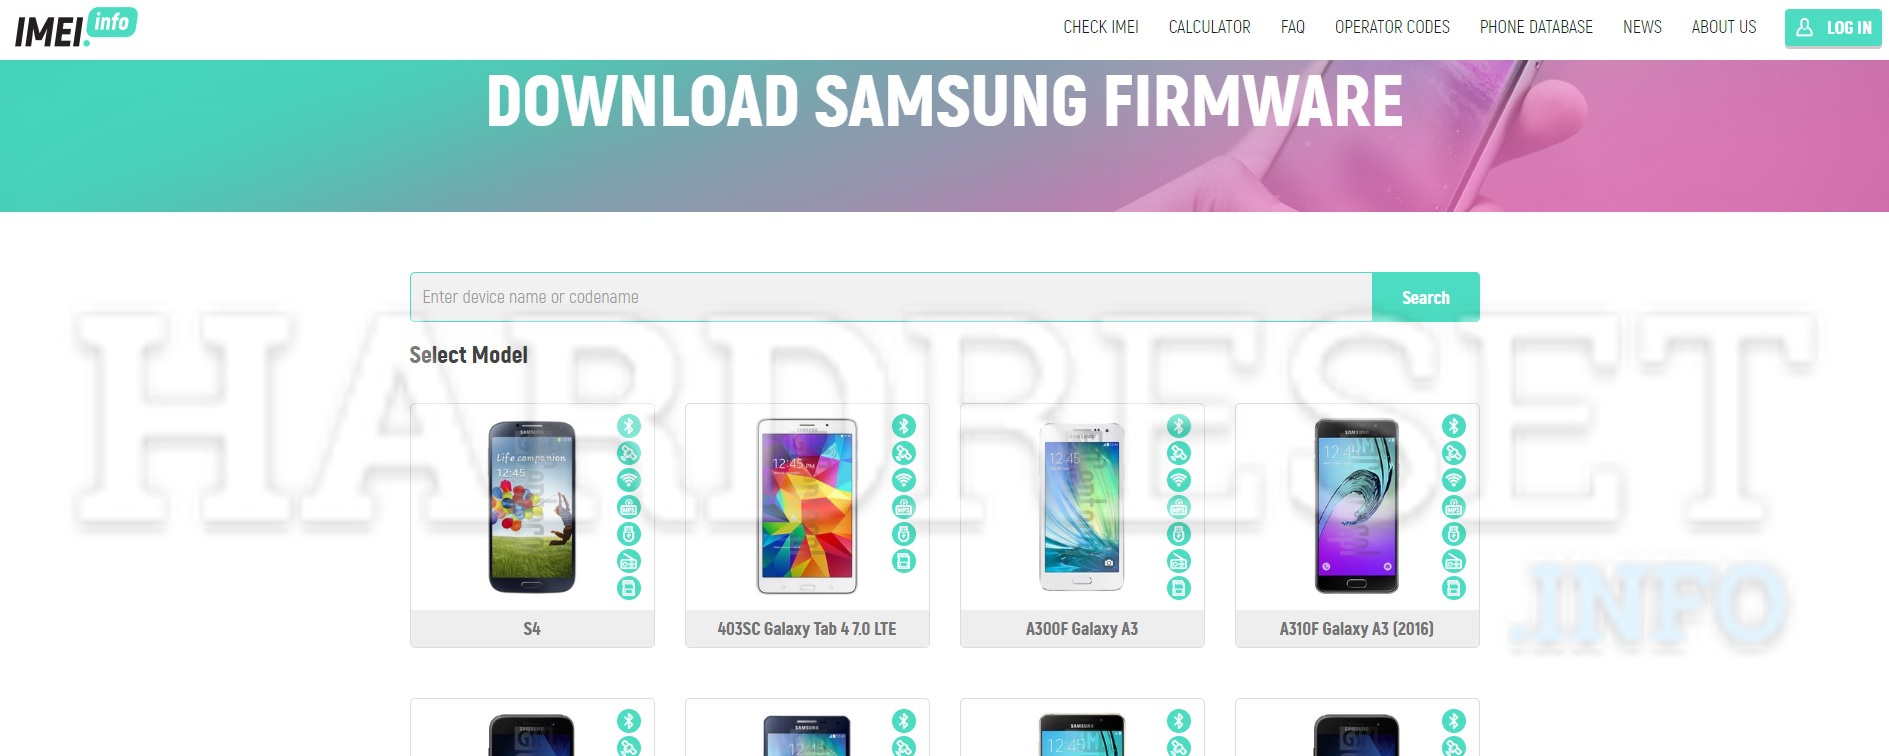
Task: Open the 403SC Galaxy Tab 4 7.0 LTE link
Action: (x=807, y=629)
